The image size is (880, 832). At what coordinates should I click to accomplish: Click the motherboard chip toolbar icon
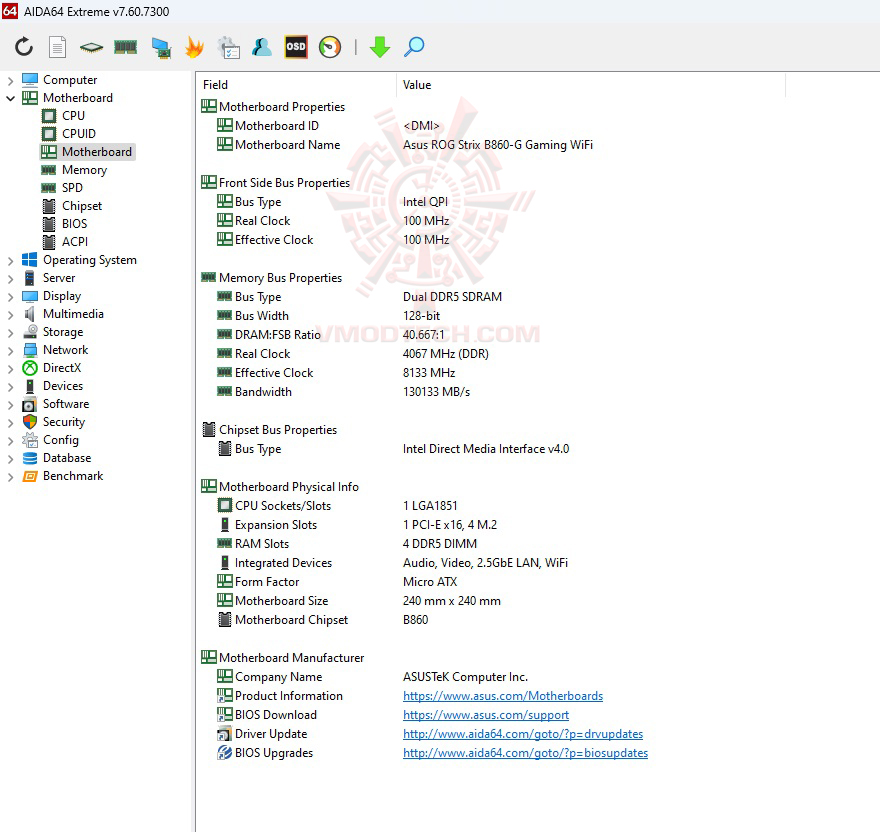point(91,47)
